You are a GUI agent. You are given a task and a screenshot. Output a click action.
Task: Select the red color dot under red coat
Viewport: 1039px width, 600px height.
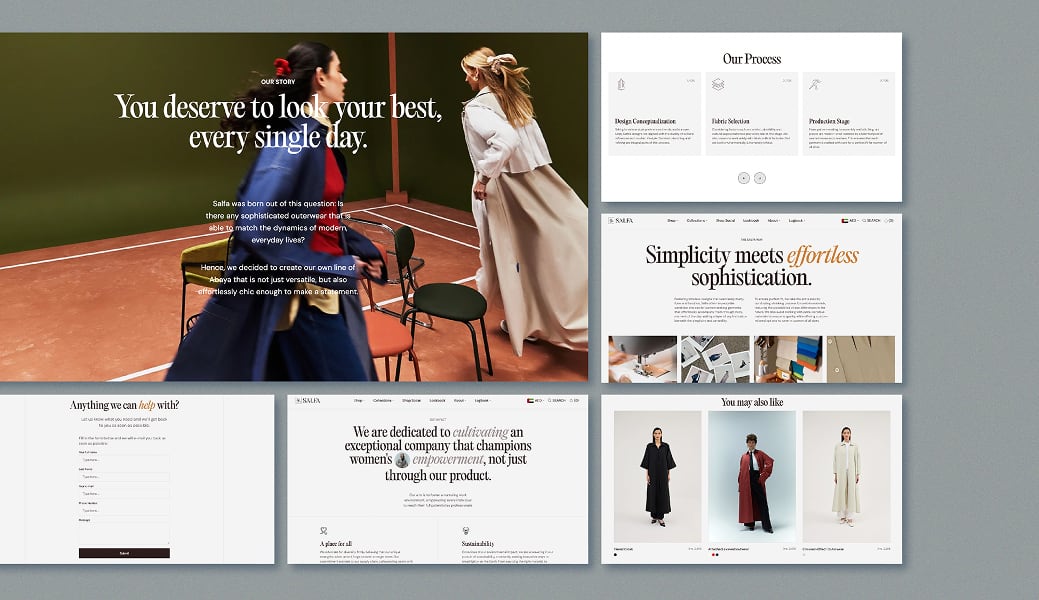[x=713, y=554]
